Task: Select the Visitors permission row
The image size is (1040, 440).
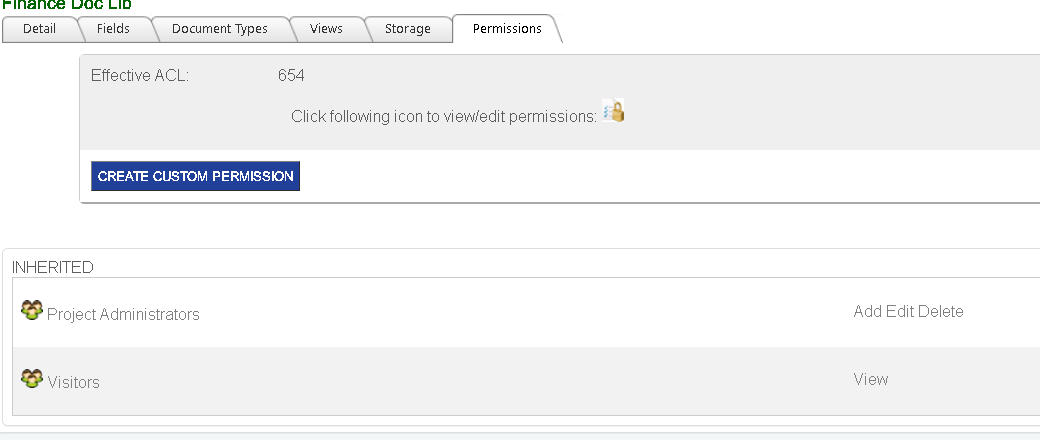Action: click(x=526, y=381)
